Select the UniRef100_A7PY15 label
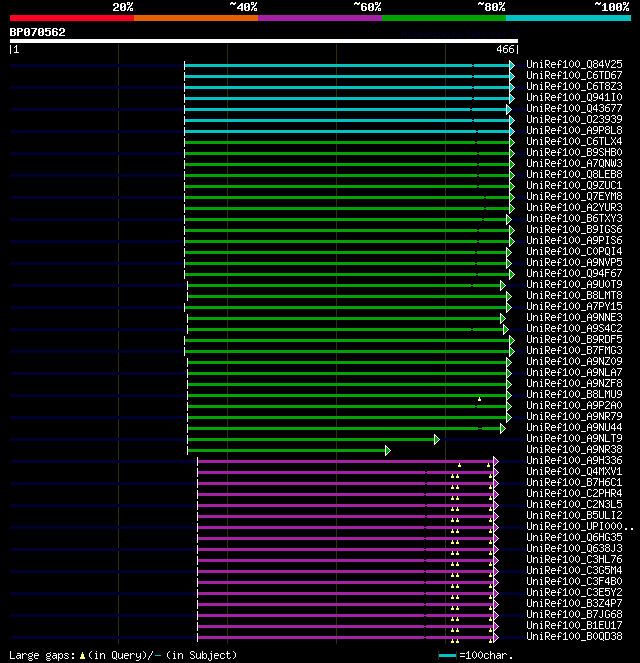The image size is (640, 663). click(574, 306)
